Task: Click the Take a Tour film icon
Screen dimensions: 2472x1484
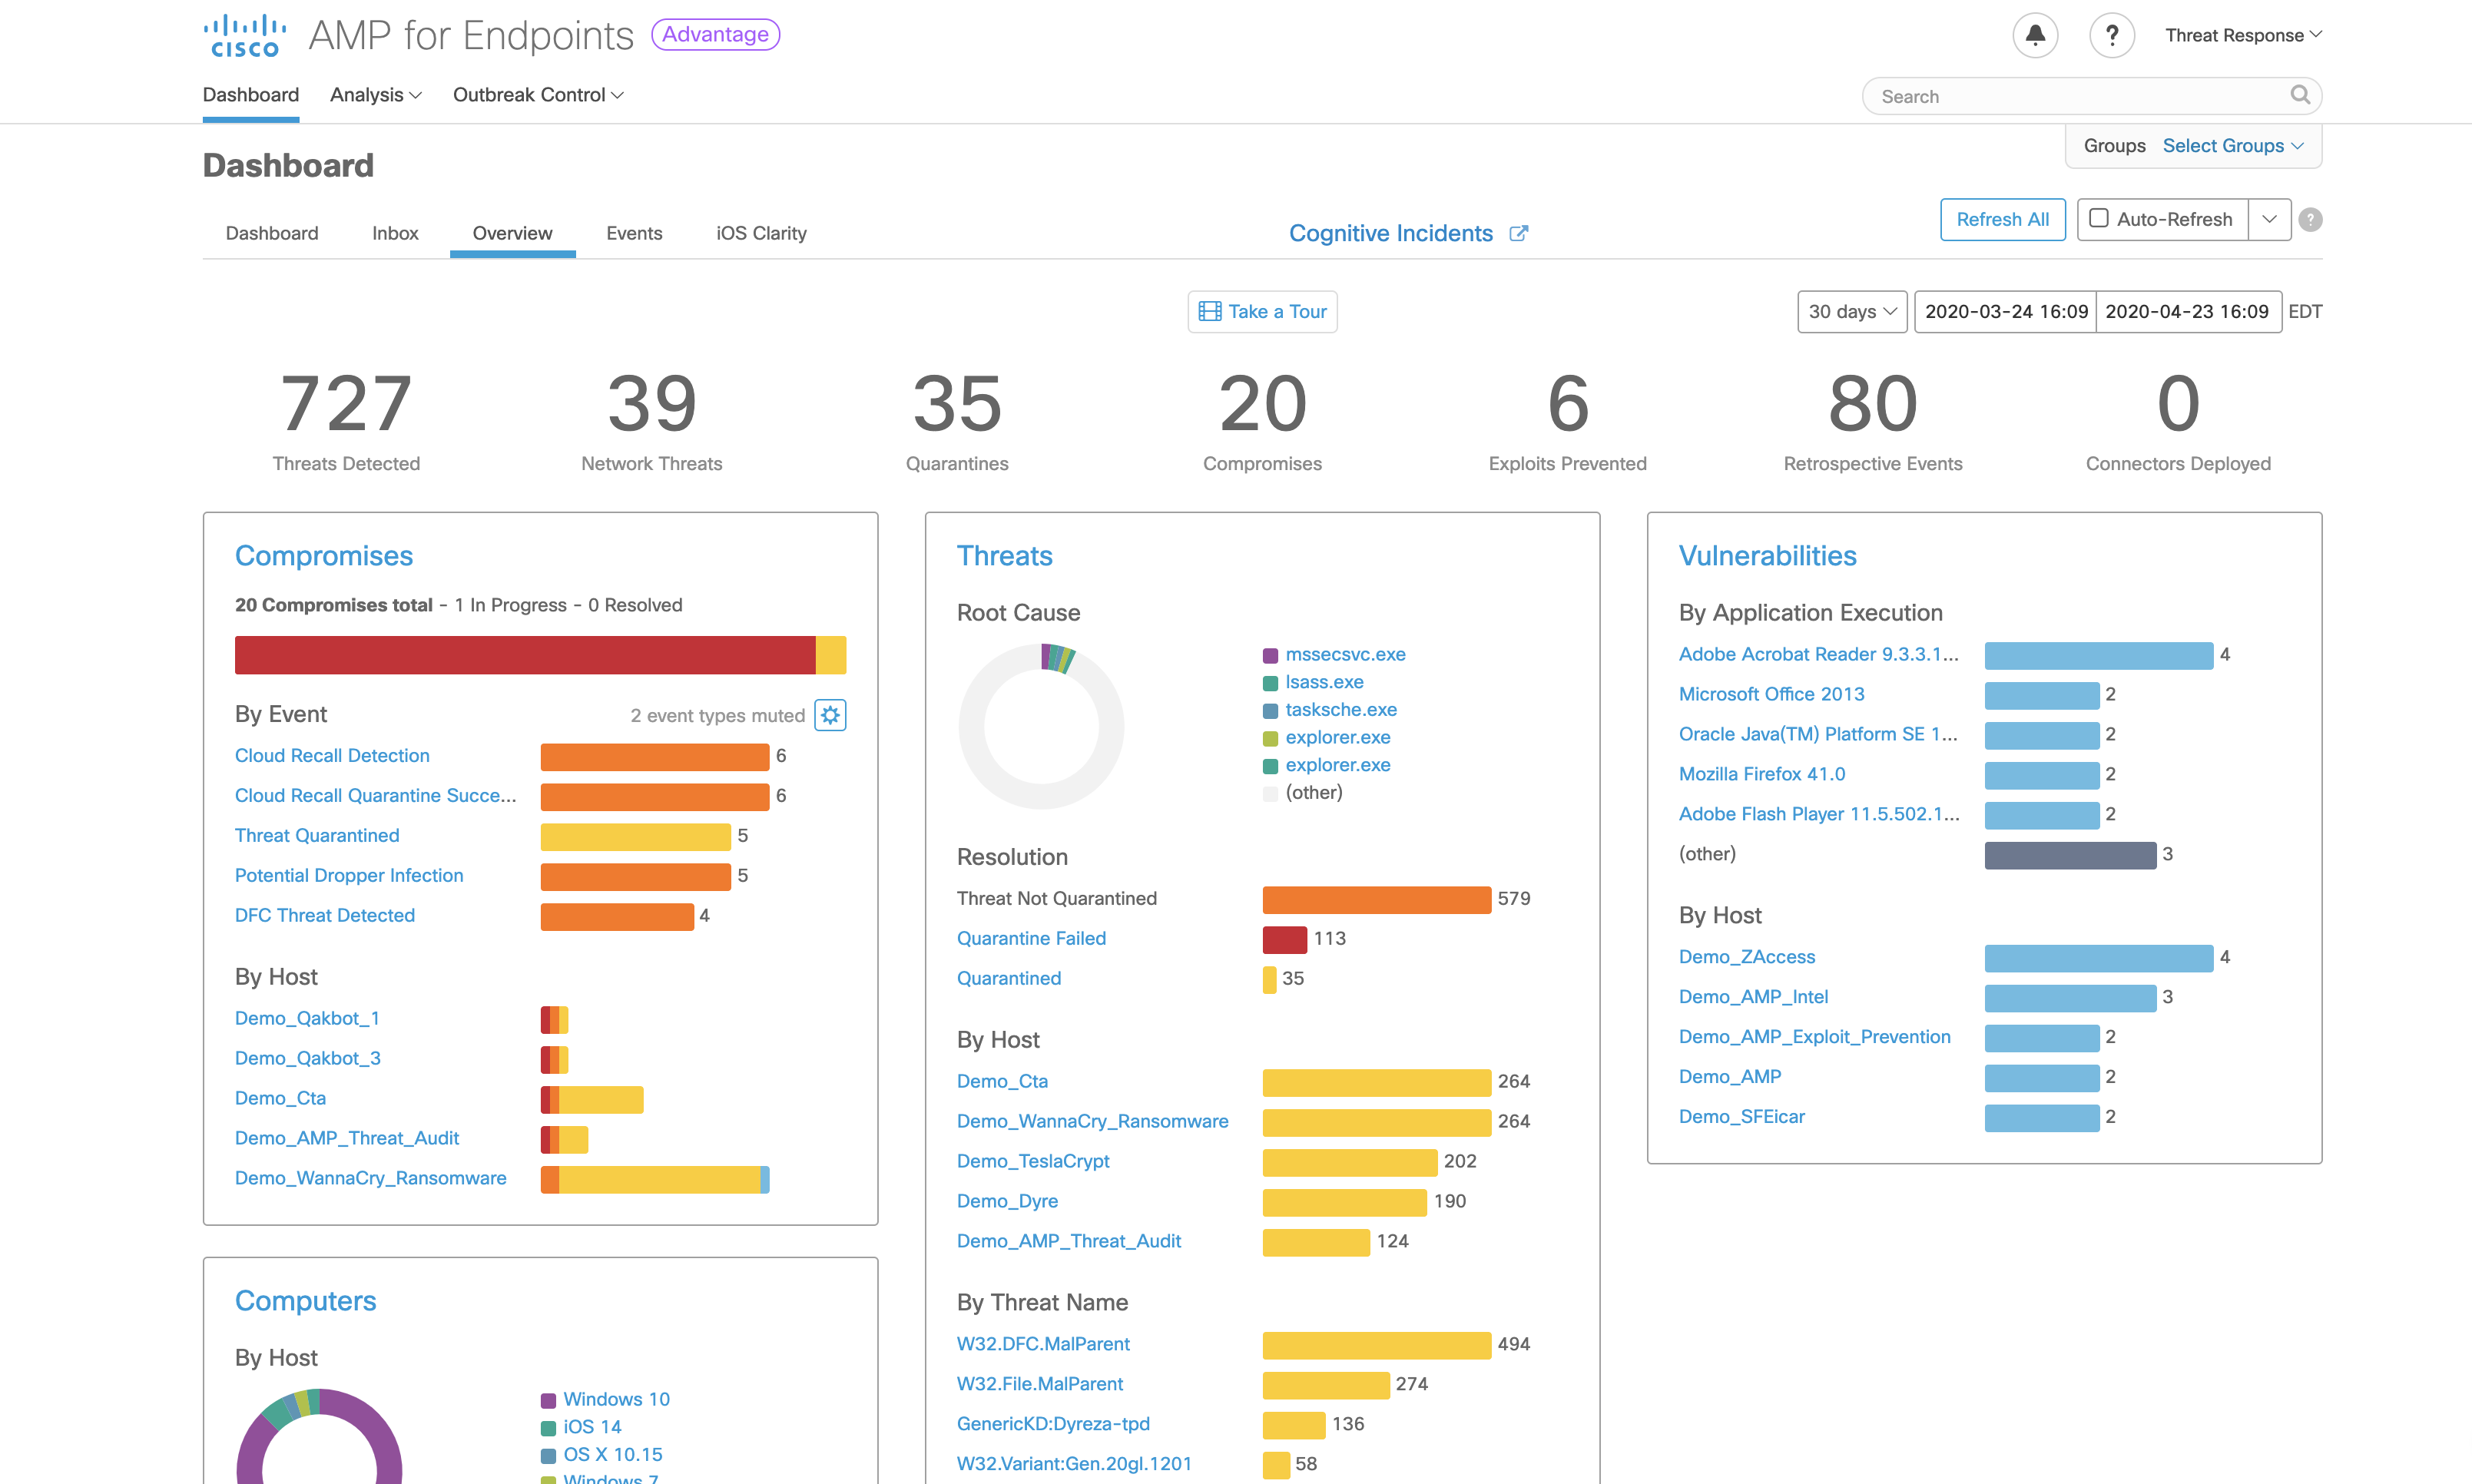Action: [x=1211, y=311]
